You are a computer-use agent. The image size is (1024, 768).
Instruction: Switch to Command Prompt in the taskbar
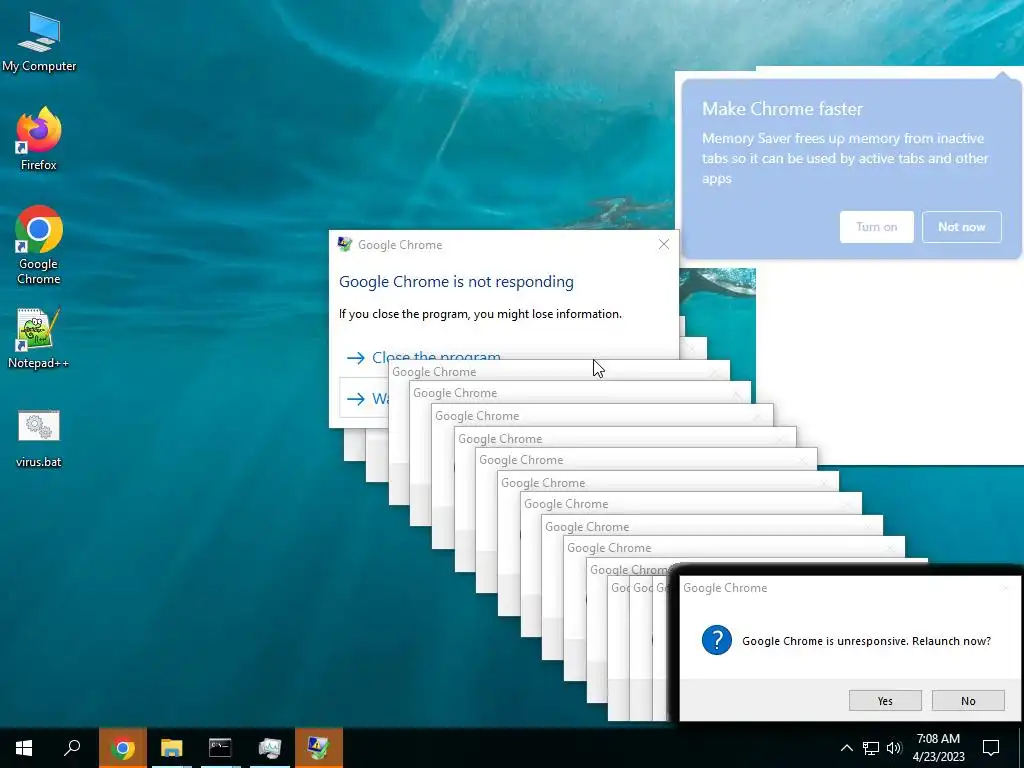tap(221, 748)
